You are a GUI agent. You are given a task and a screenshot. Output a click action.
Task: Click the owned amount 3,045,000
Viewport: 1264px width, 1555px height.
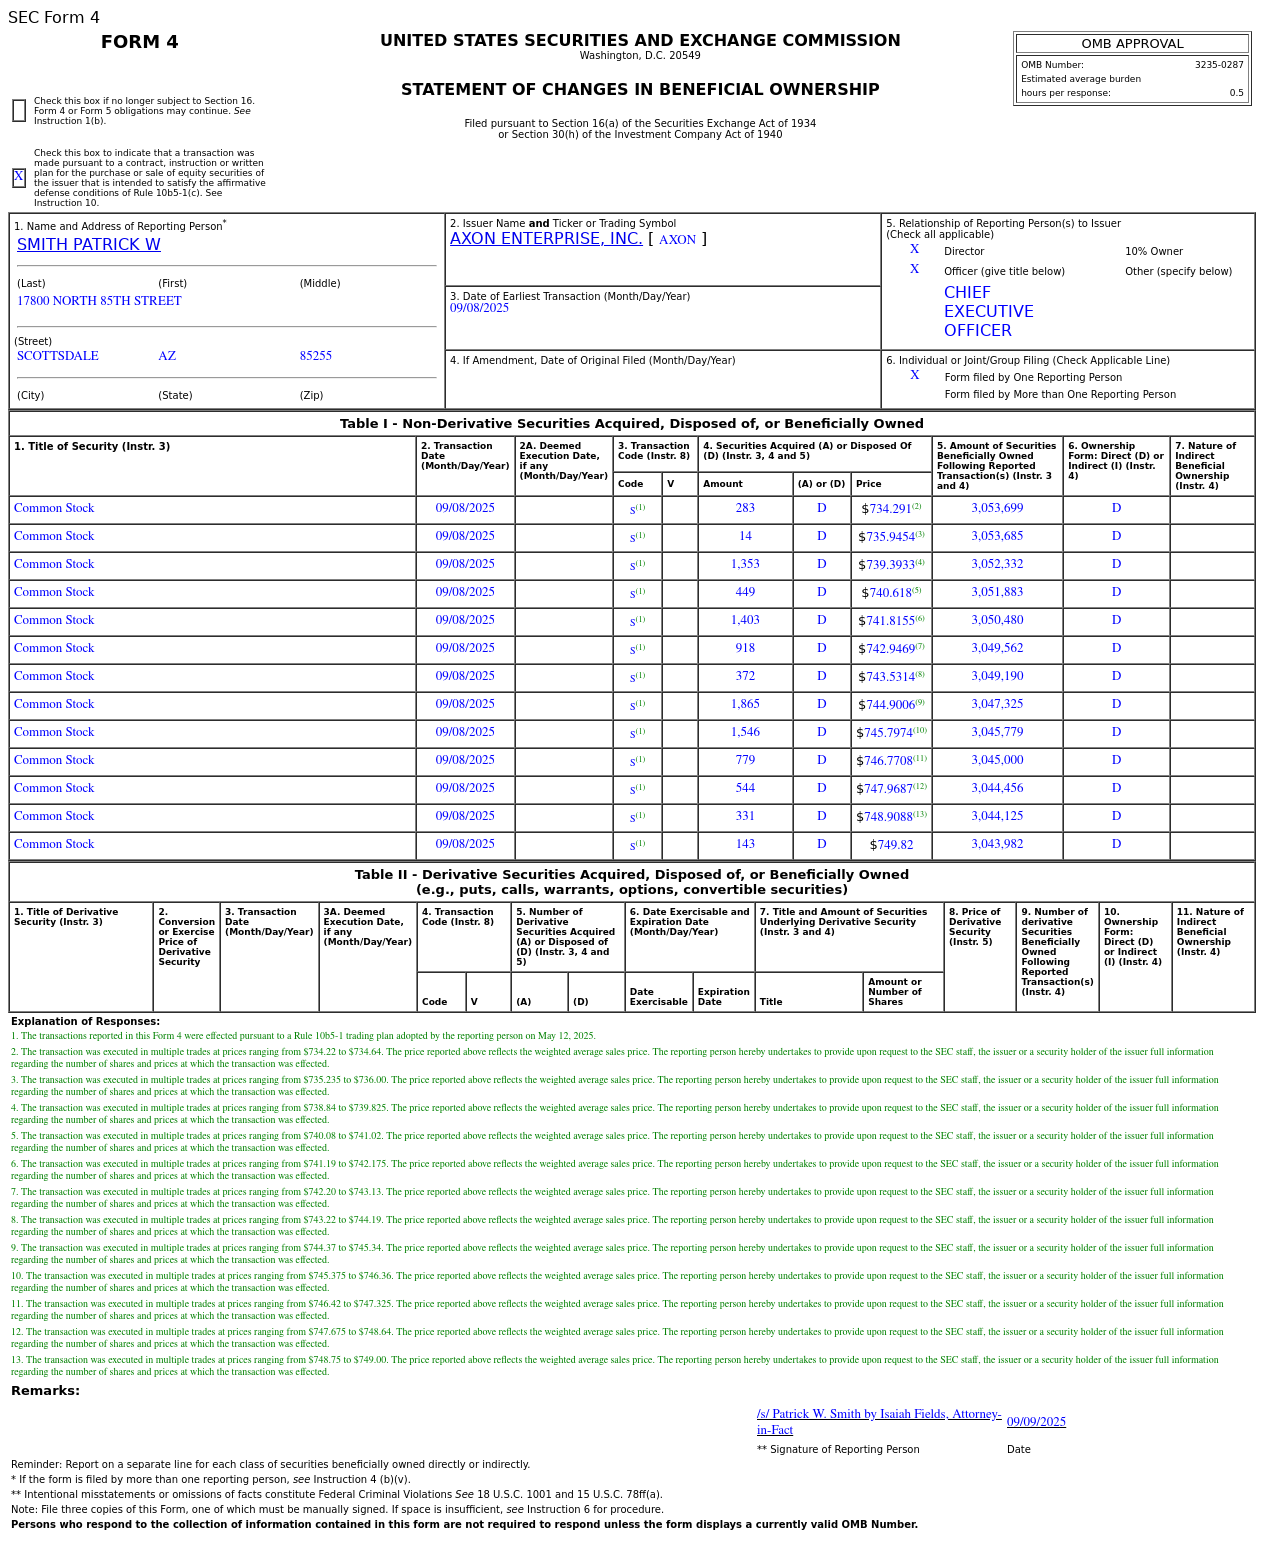tap(997, 760)
